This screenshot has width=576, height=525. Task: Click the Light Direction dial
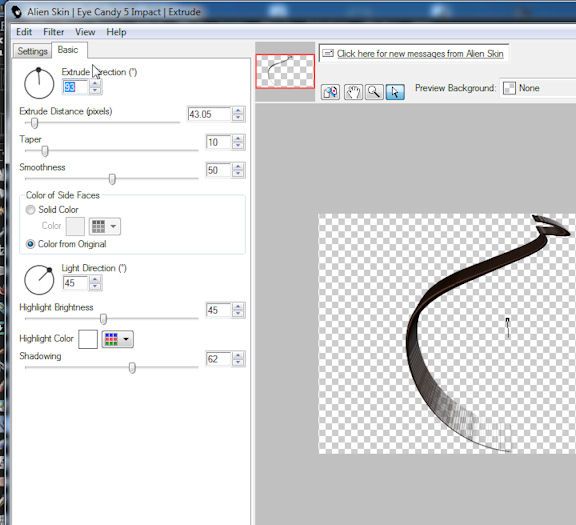coord(39,280)
